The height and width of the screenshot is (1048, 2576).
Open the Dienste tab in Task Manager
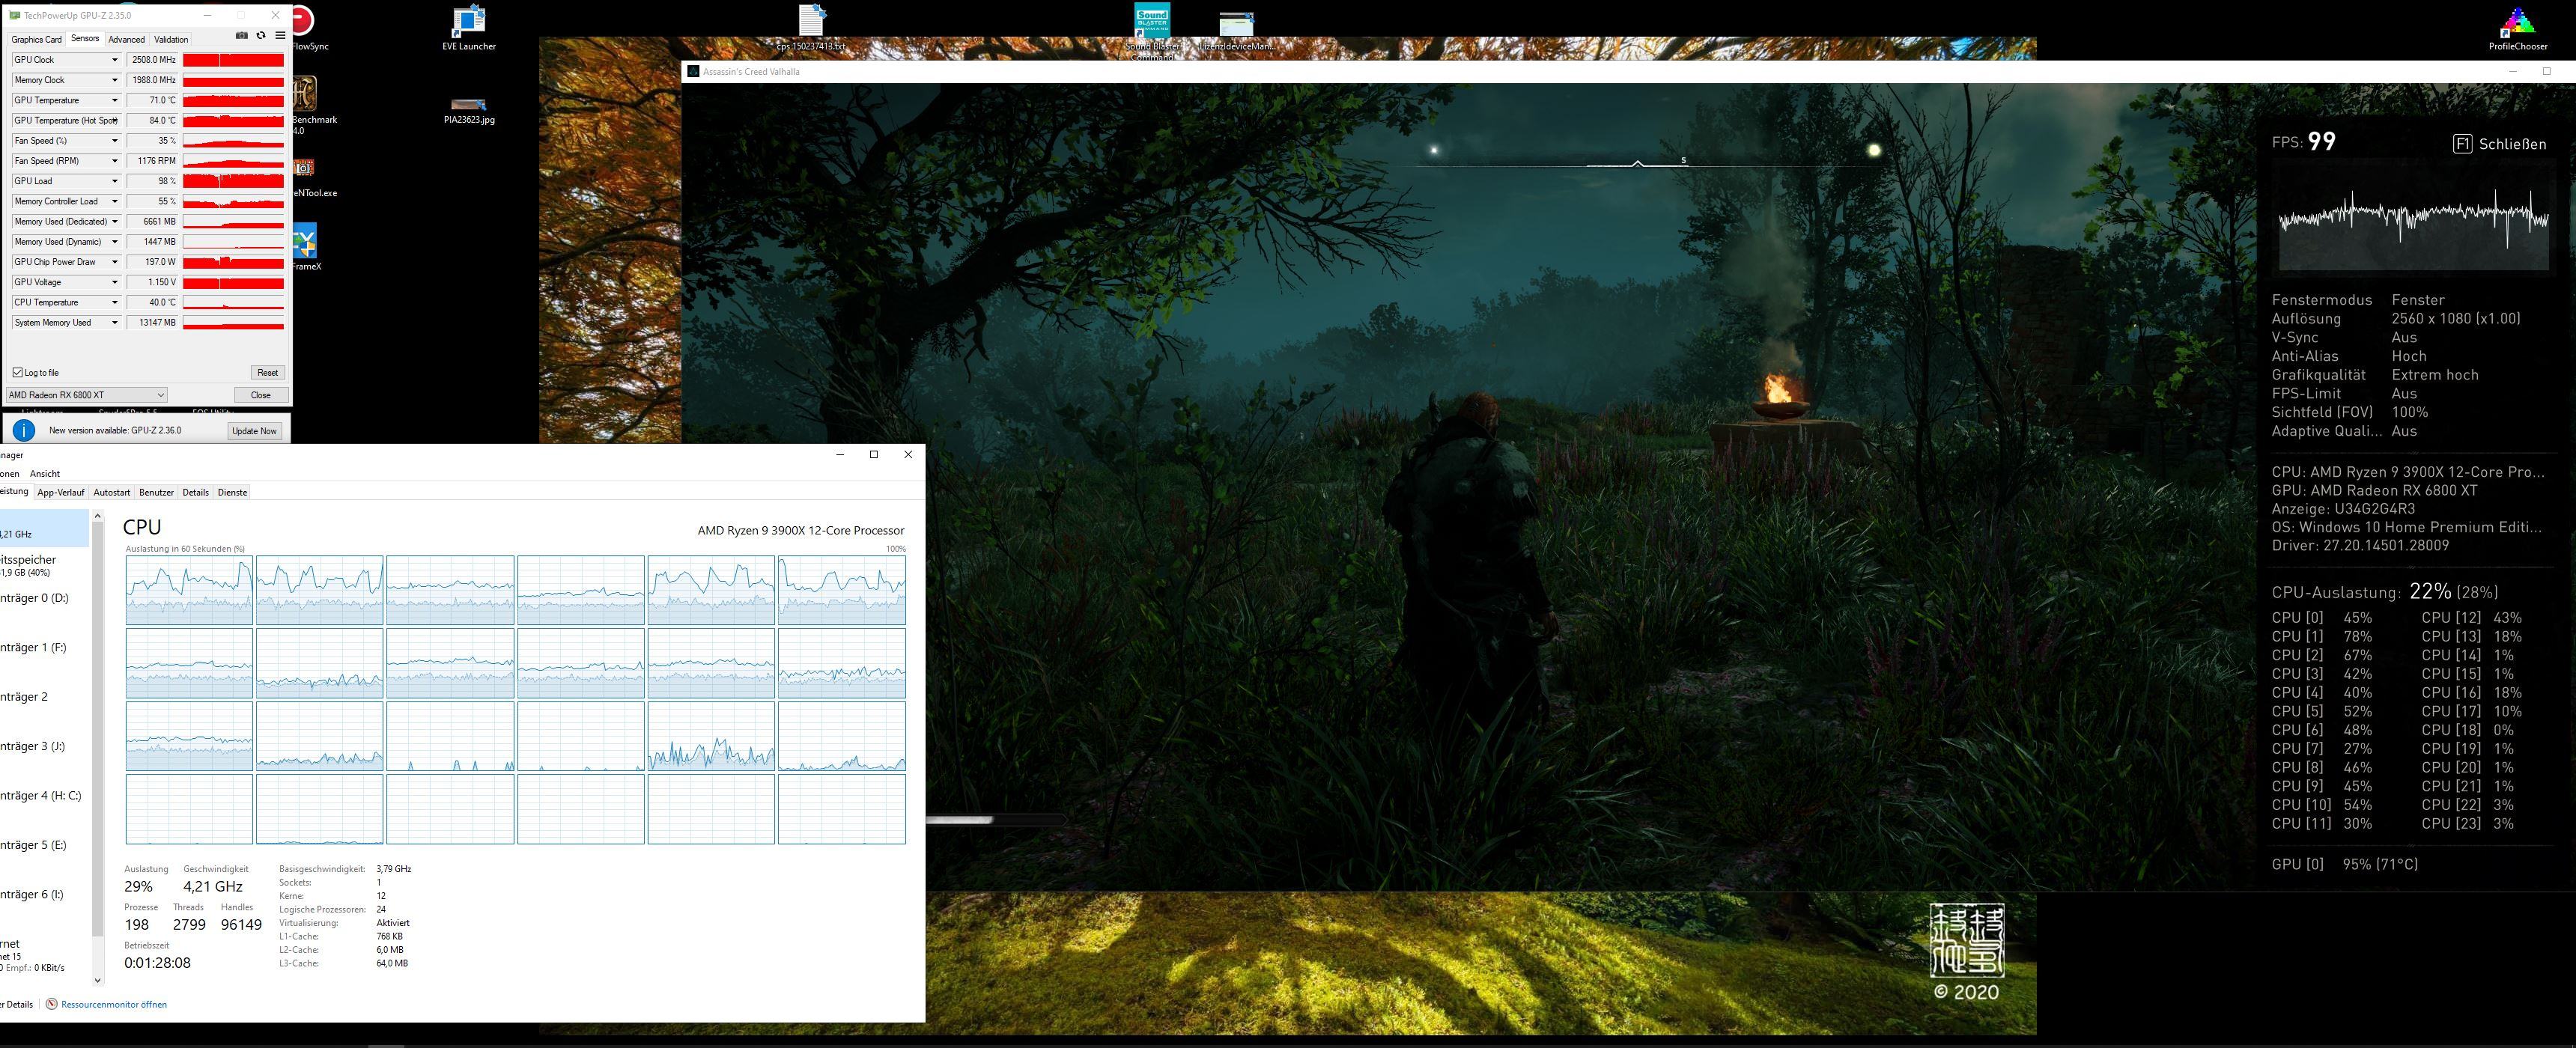pyautogui.click(x=232, y=492)
